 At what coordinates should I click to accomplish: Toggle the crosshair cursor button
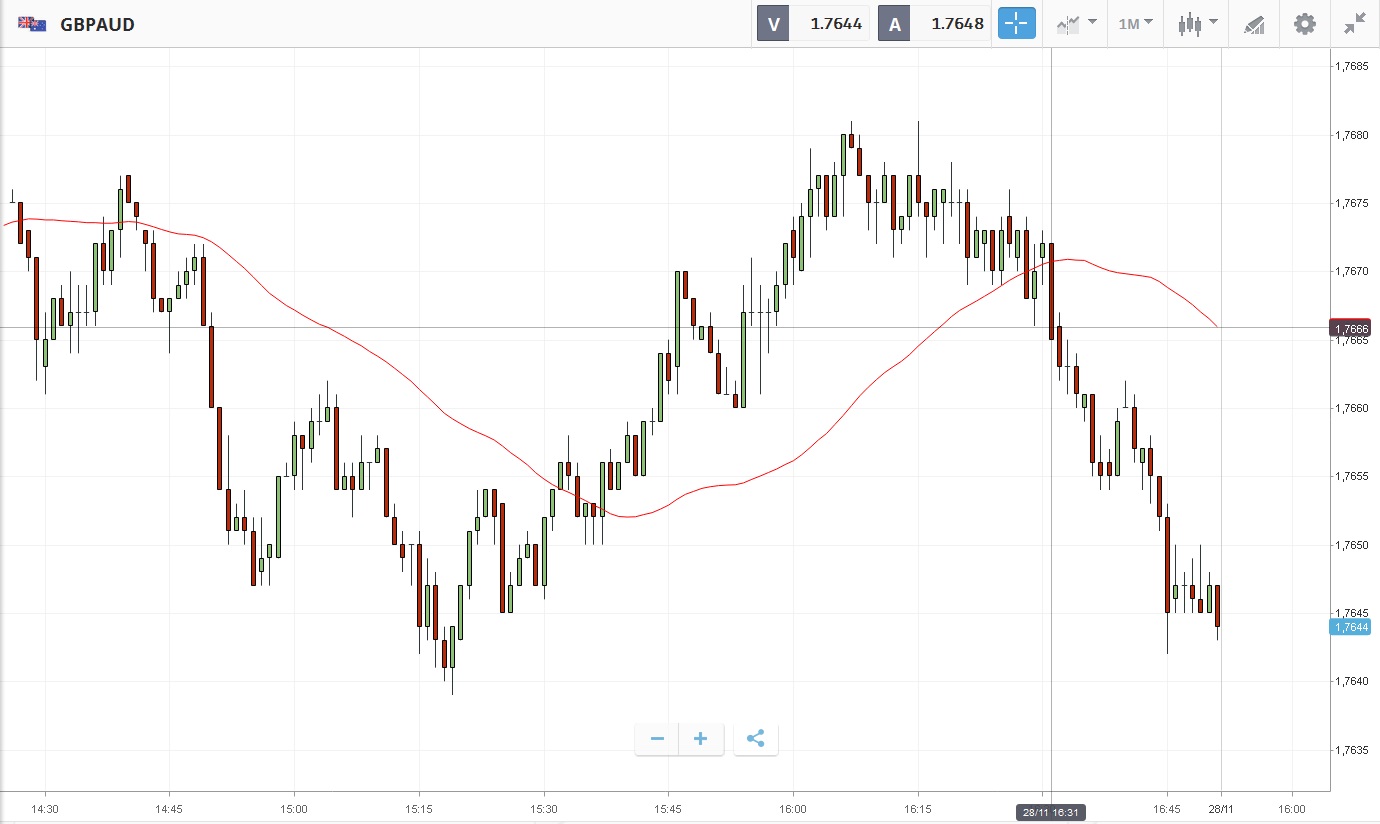coord(1016,24)
